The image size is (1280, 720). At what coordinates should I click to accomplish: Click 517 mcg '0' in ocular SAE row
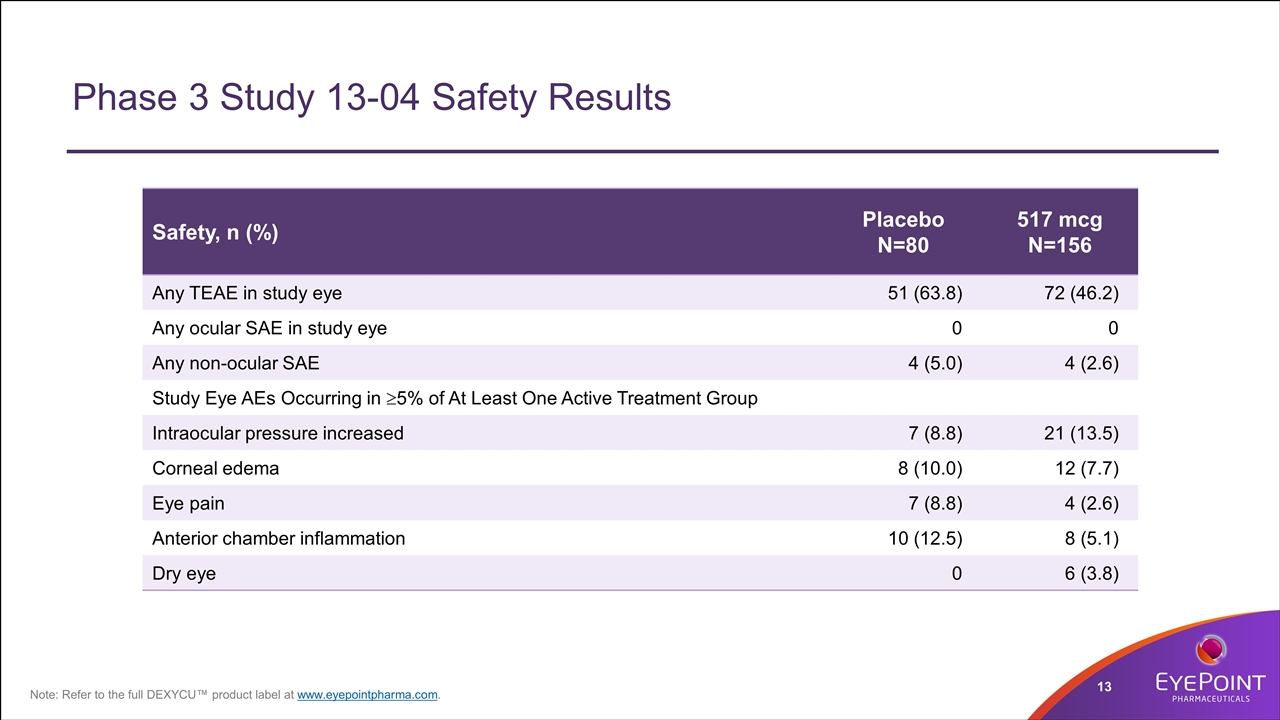[1113, 328]
